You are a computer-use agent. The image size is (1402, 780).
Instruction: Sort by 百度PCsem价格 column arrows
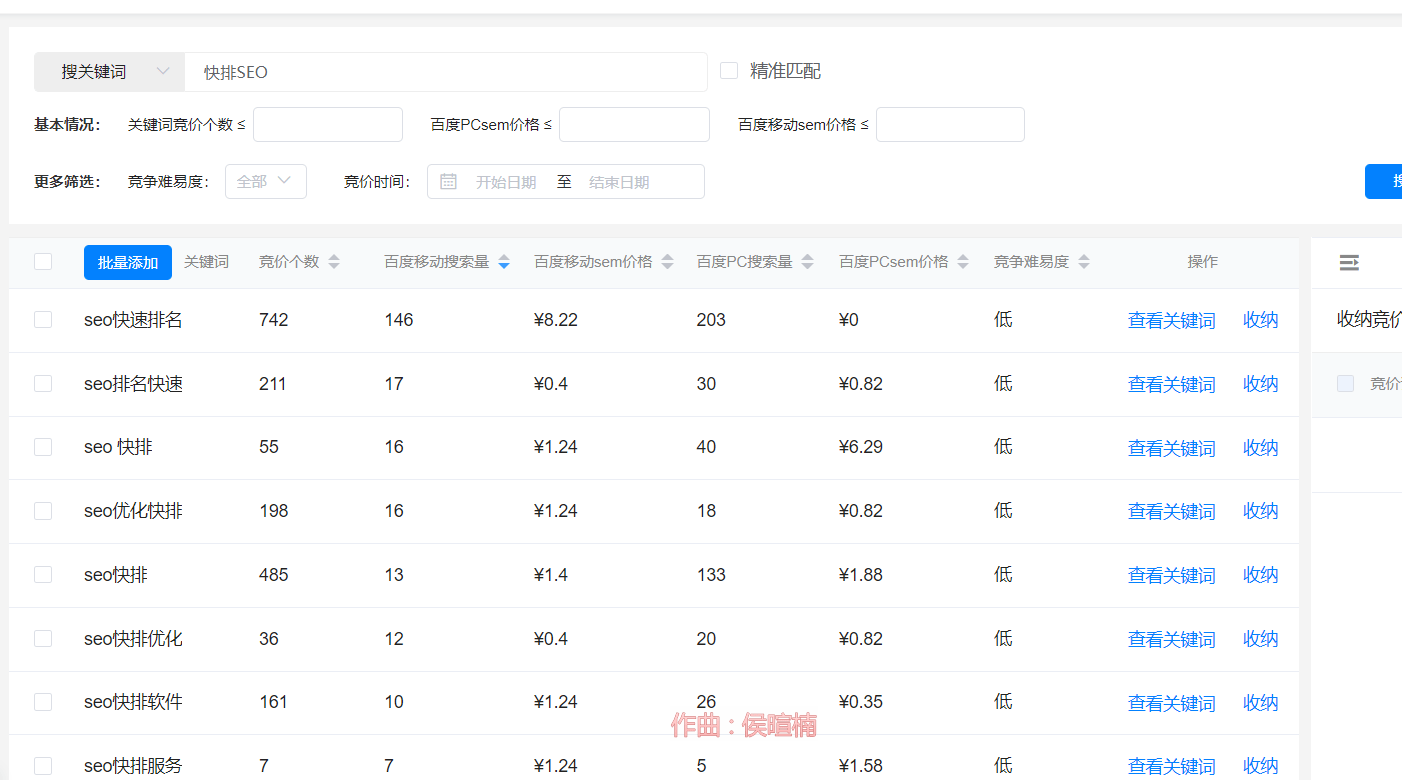point(963,262)
